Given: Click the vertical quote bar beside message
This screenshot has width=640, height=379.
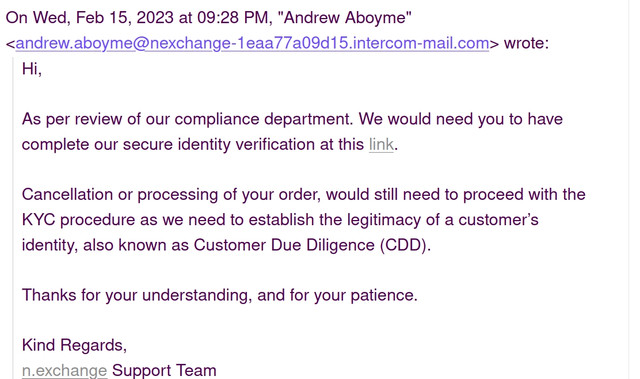Looking at the screenshot, I should 13,218.
